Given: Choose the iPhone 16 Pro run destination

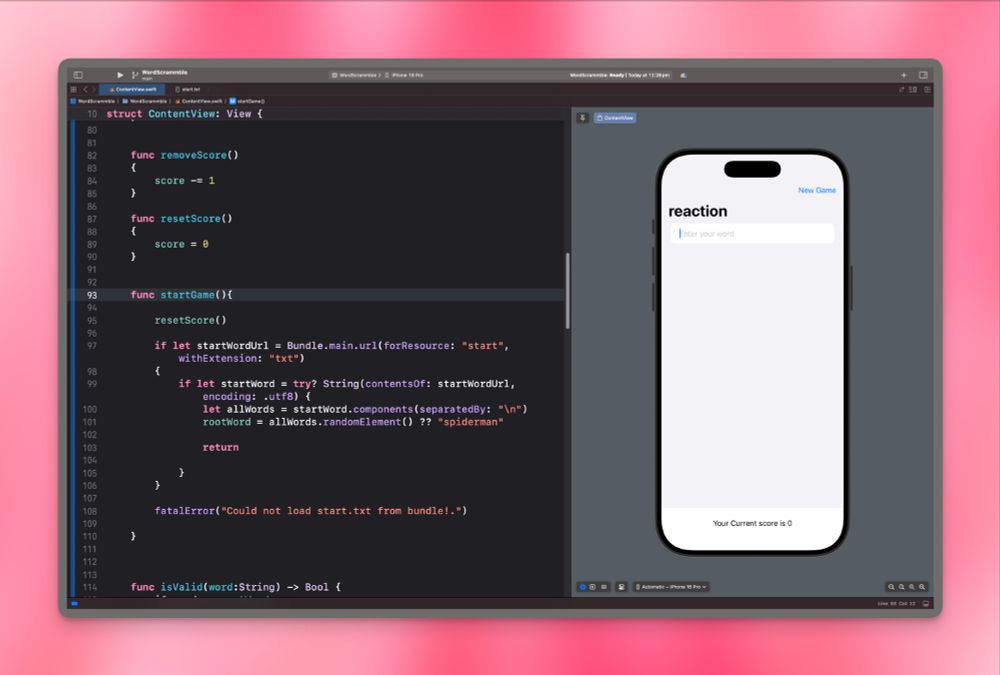Looking at the screenshot, I should tap(405, 75).
